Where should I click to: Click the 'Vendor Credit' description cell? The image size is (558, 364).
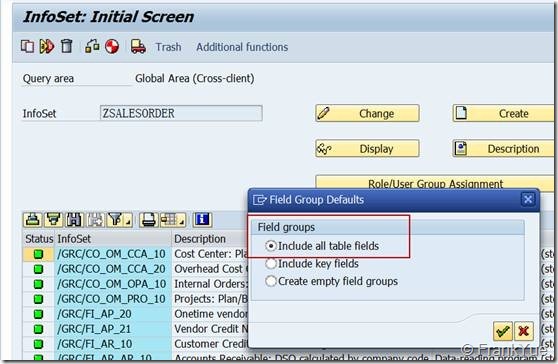pos(210,329)
